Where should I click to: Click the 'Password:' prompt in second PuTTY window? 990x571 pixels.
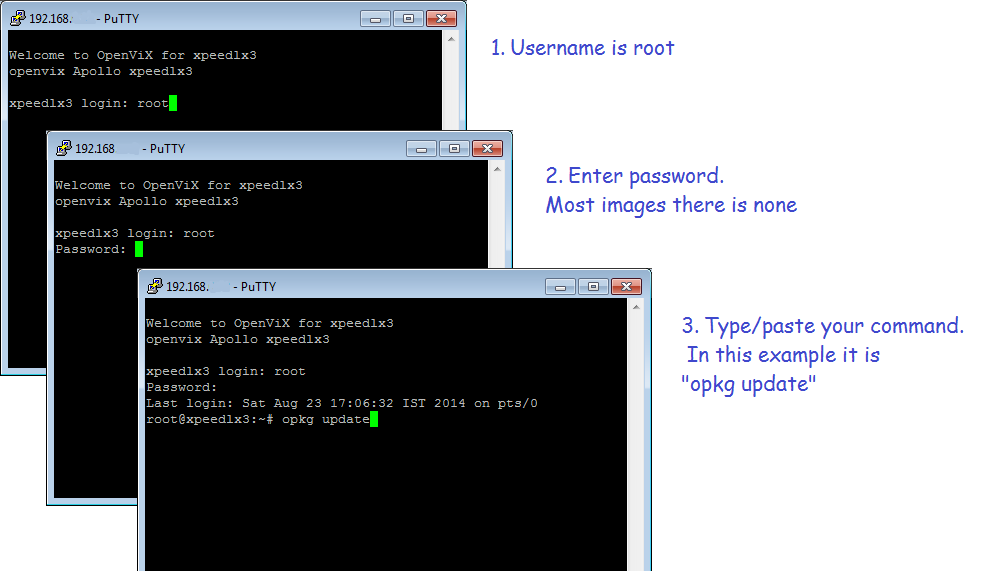90,249
